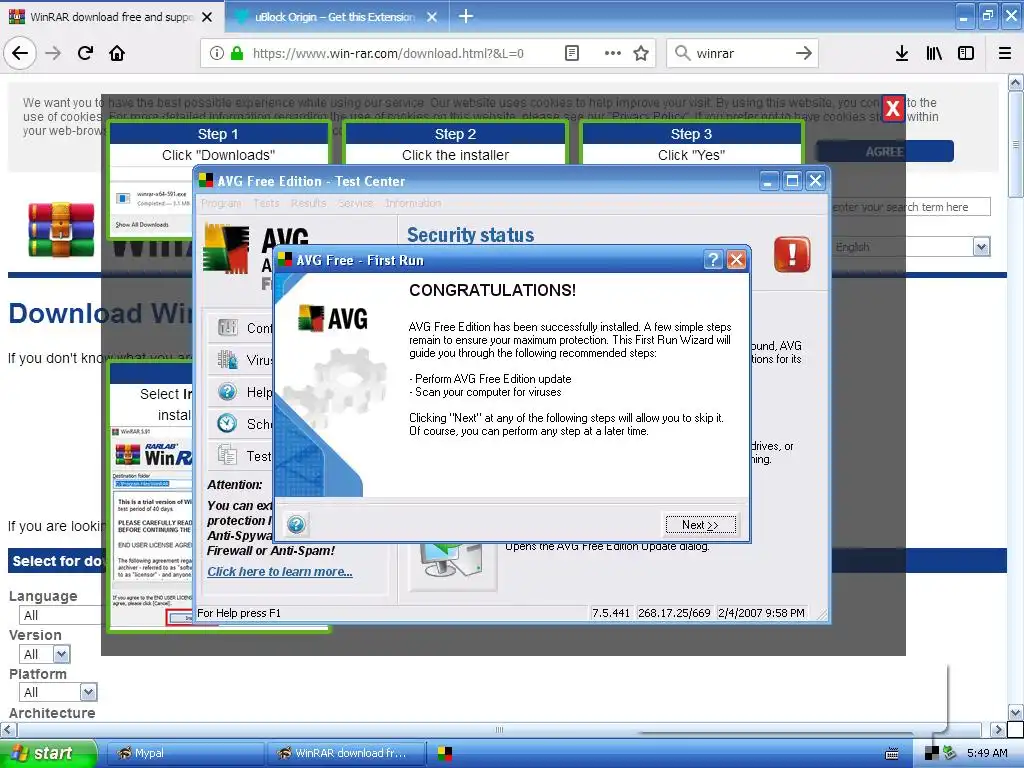Open help via round question icon in wizard
The height and width of the screenshot is (768, 1024).
(296, 524)
